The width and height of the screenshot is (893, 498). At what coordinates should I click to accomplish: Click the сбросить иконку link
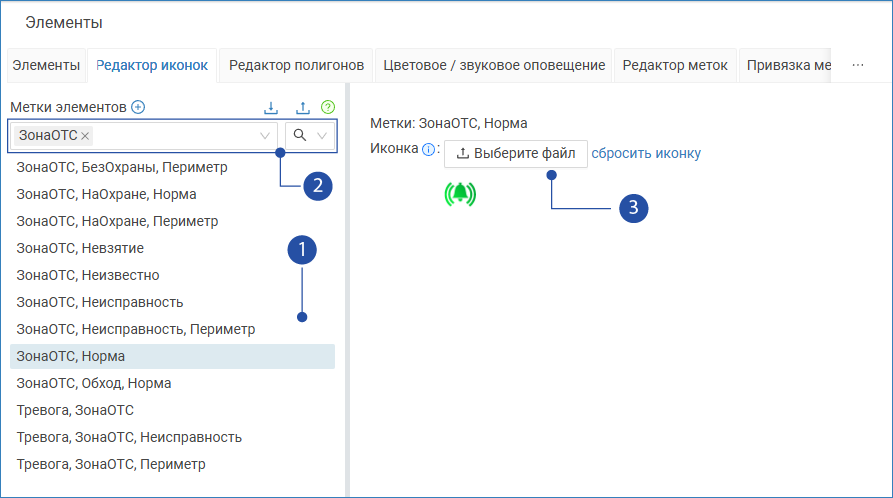646,153
